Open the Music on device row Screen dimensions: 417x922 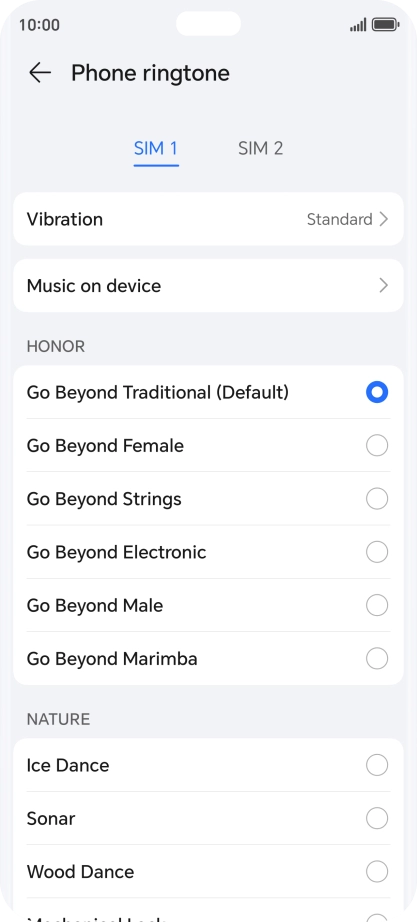click(x=208, y=286)
